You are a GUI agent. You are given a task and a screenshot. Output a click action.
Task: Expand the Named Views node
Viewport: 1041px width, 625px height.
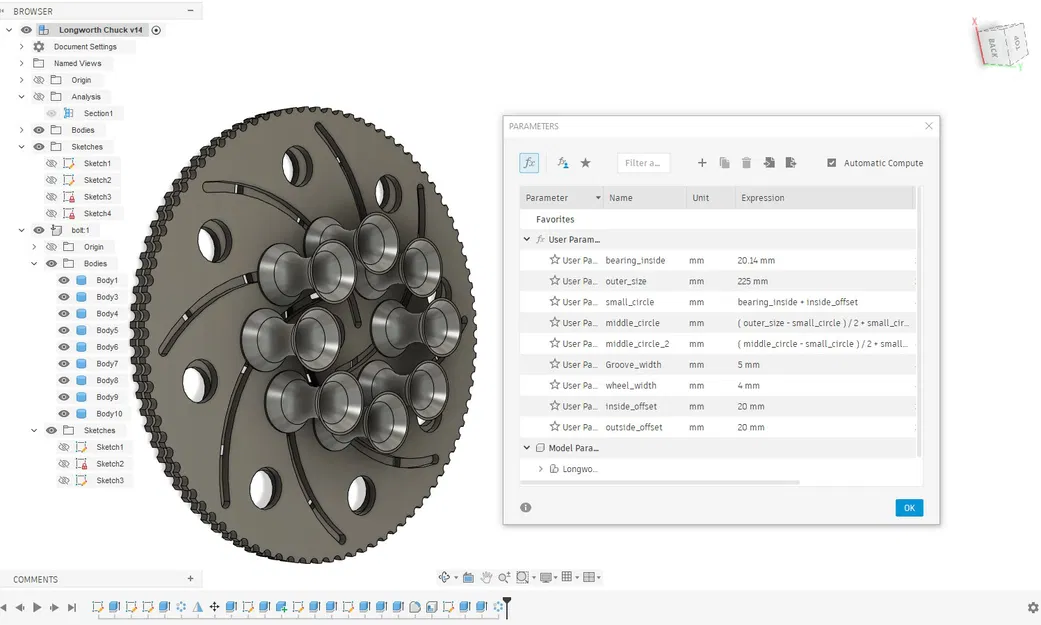pyautogui.click(x=21, y=63)
